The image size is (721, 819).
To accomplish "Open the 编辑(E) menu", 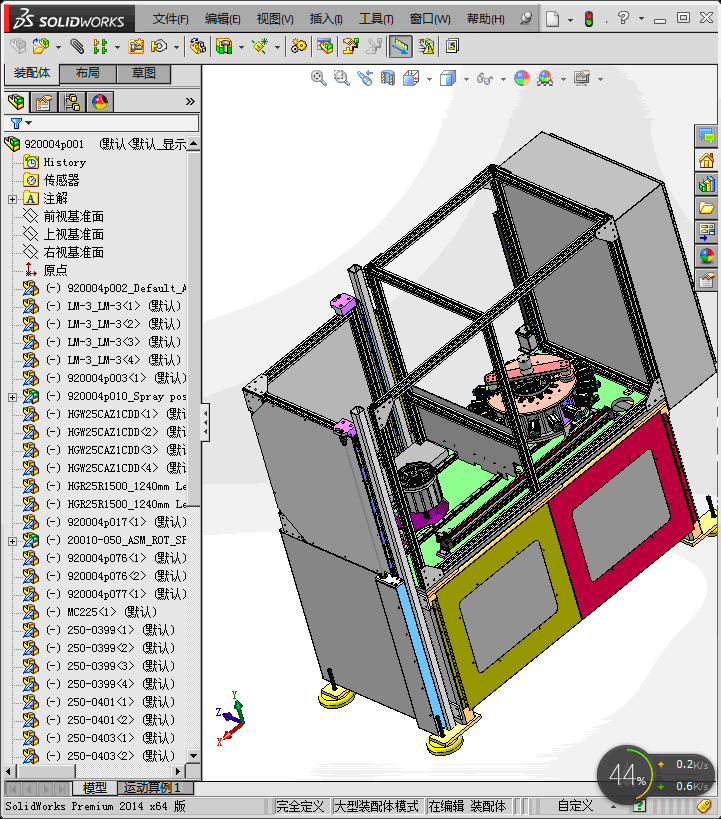I will (x=223, y=19).
